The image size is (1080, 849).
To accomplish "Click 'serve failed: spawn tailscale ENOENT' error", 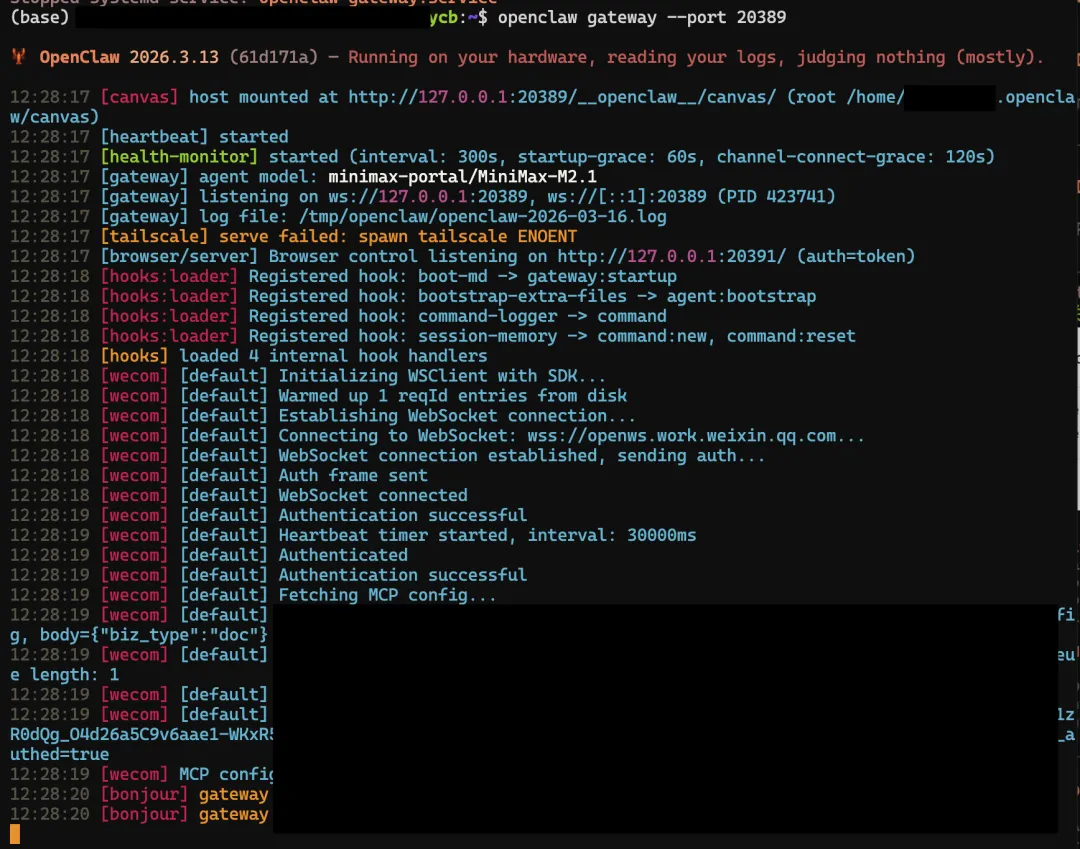I will 398,237.
